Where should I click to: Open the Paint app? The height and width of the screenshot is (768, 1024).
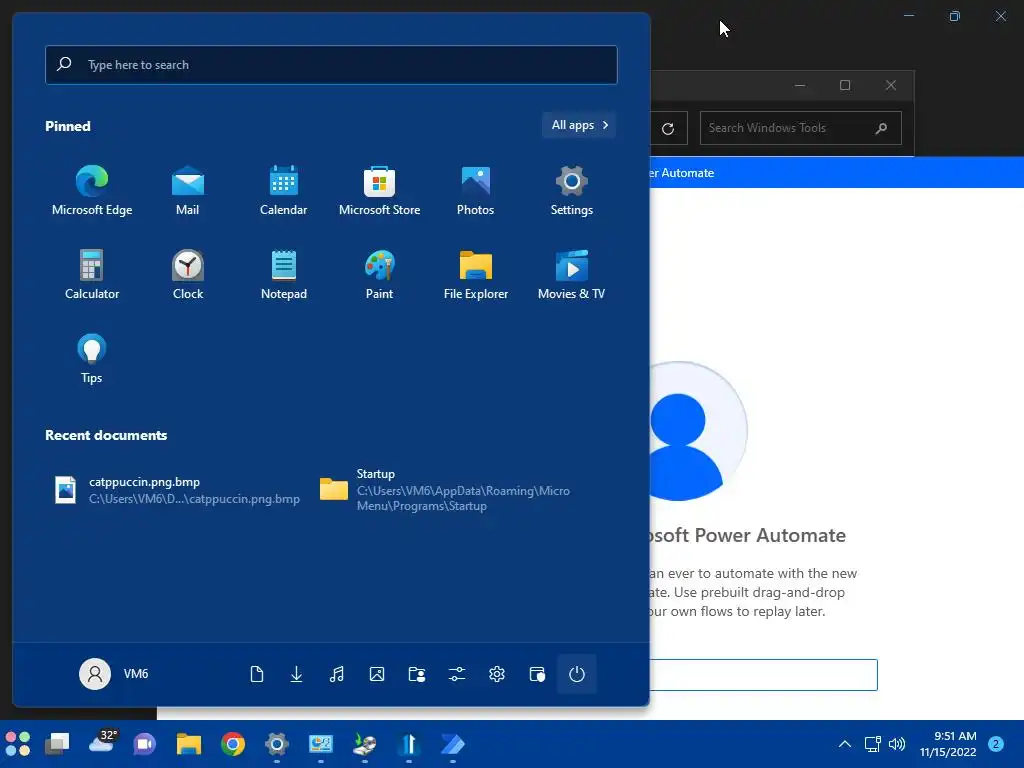click(379, 274)
